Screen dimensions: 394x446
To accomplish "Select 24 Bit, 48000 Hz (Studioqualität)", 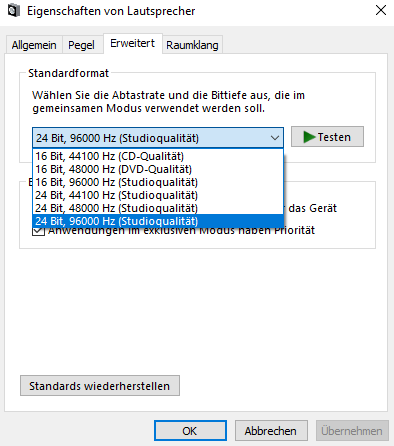I will pyautogui.click(x=158, y=208).
